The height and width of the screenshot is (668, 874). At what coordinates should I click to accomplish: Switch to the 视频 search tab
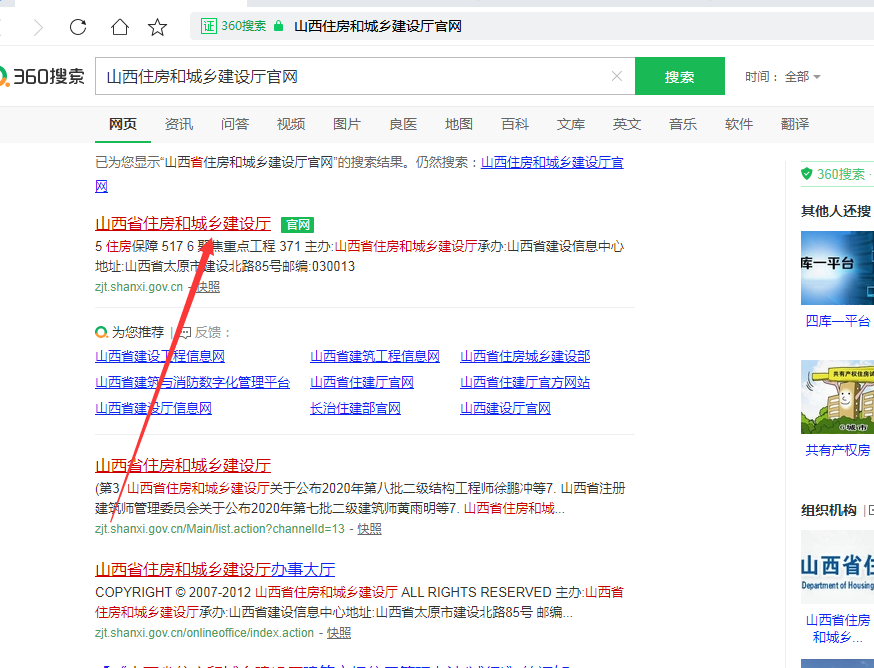click(x=290, y=124)
